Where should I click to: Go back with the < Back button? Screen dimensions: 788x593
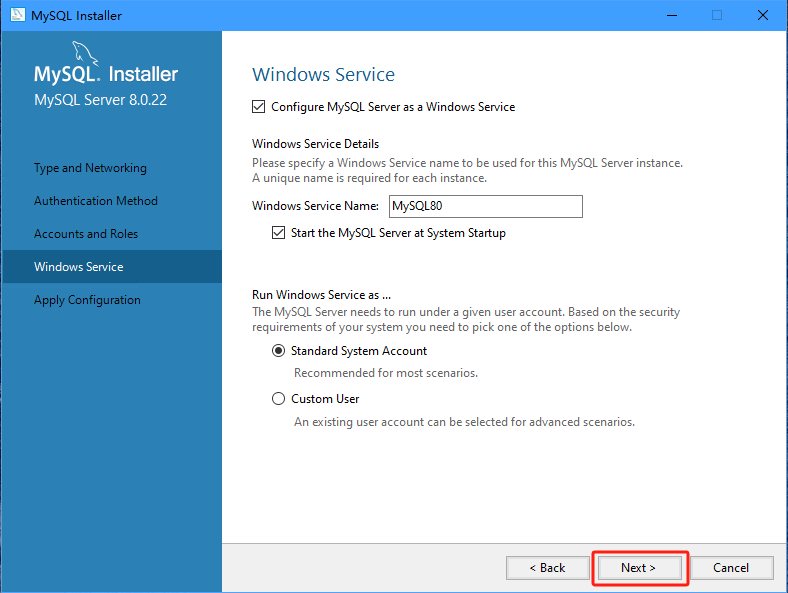[x=548, y=568]
